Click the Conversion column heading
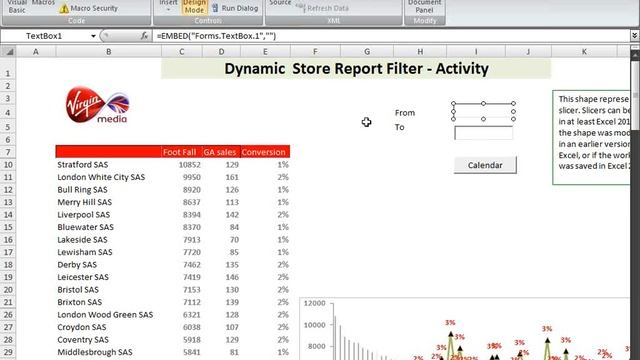 (x=263, y=152)
